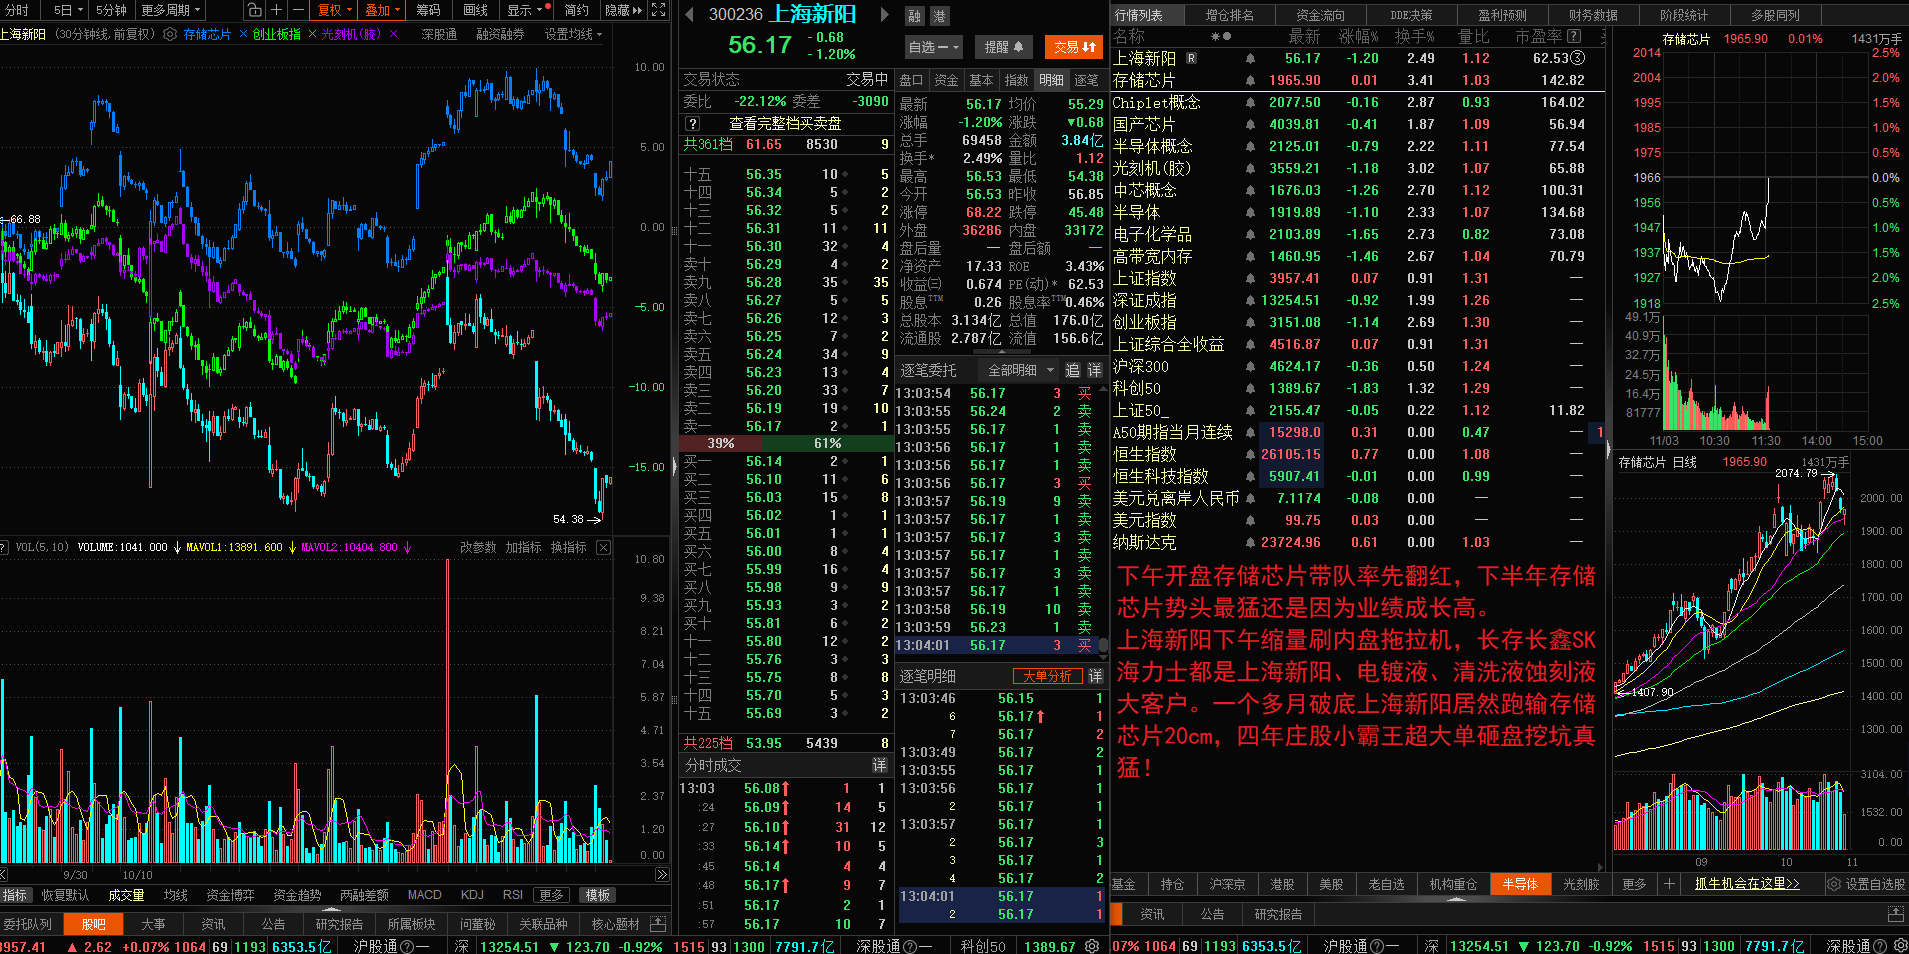1909x954 pixels.
Task: Select 股吧 bottom tab
Action: coord(94,924)
